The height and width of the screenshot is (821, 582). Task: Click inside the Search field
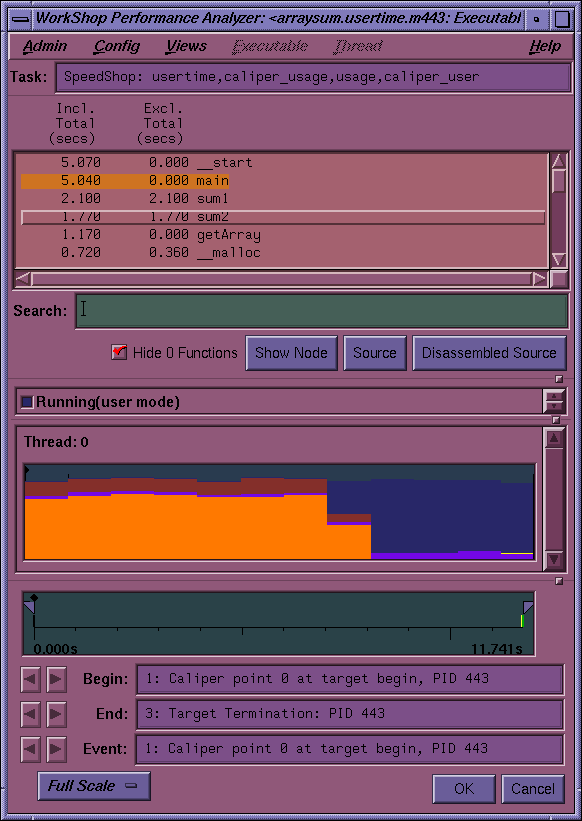(x=321, y=311)
